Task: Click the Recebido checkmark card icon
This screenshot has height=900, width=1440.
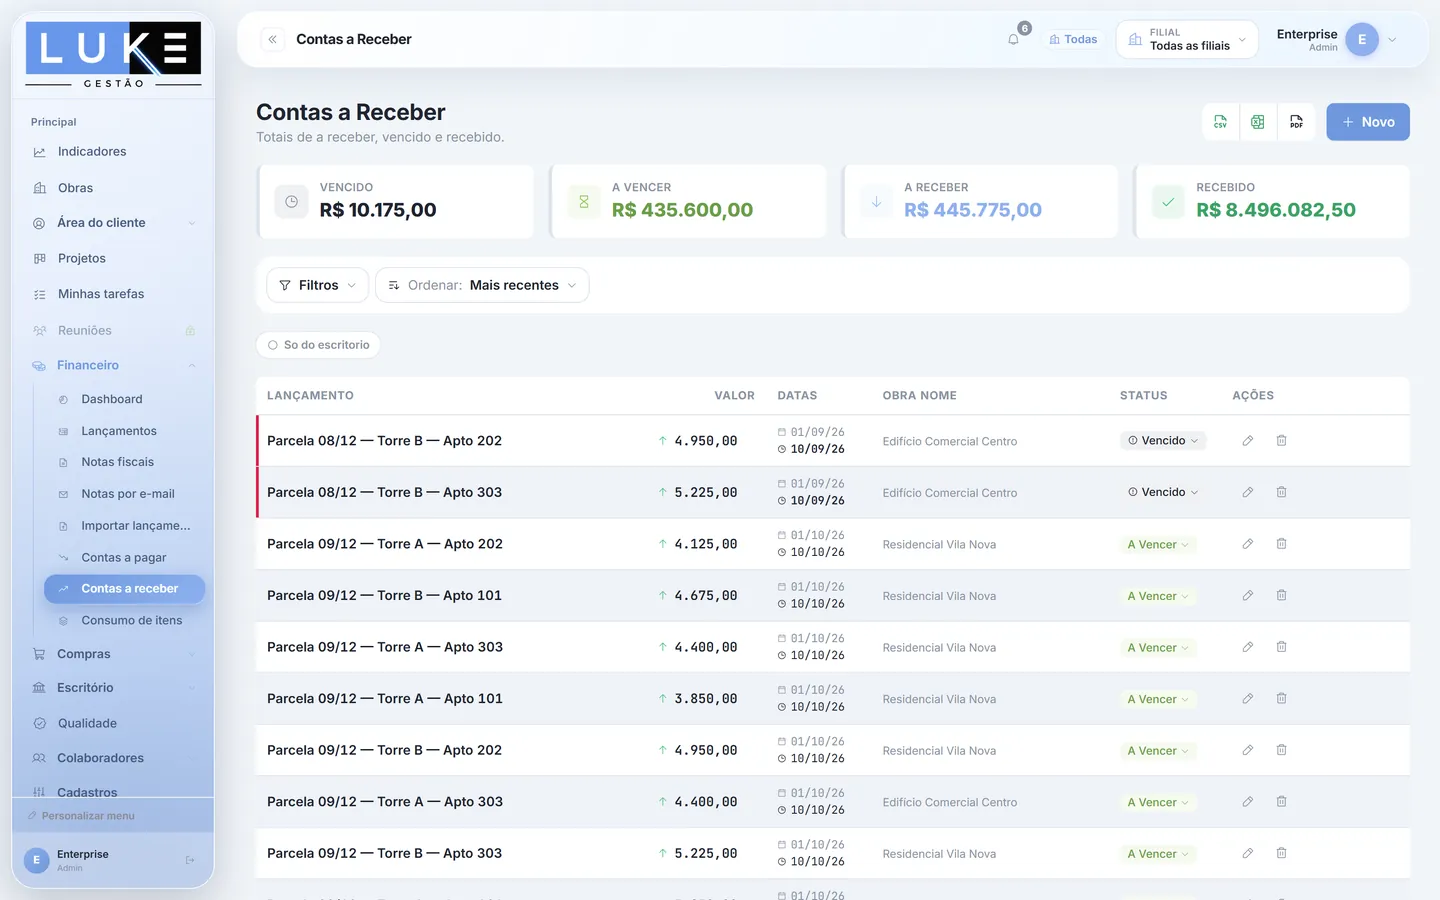Action: (1168, 202)
